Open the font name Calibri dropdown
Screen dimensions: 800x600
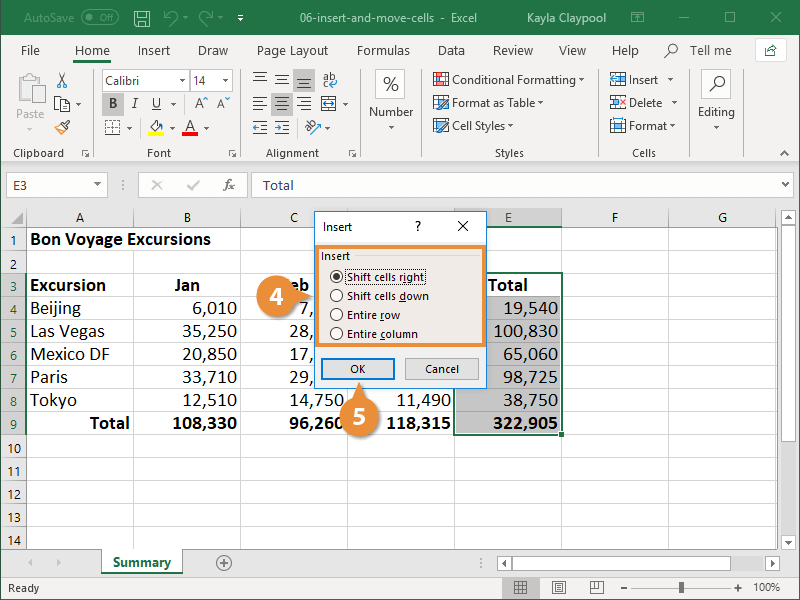pos(182,81)
